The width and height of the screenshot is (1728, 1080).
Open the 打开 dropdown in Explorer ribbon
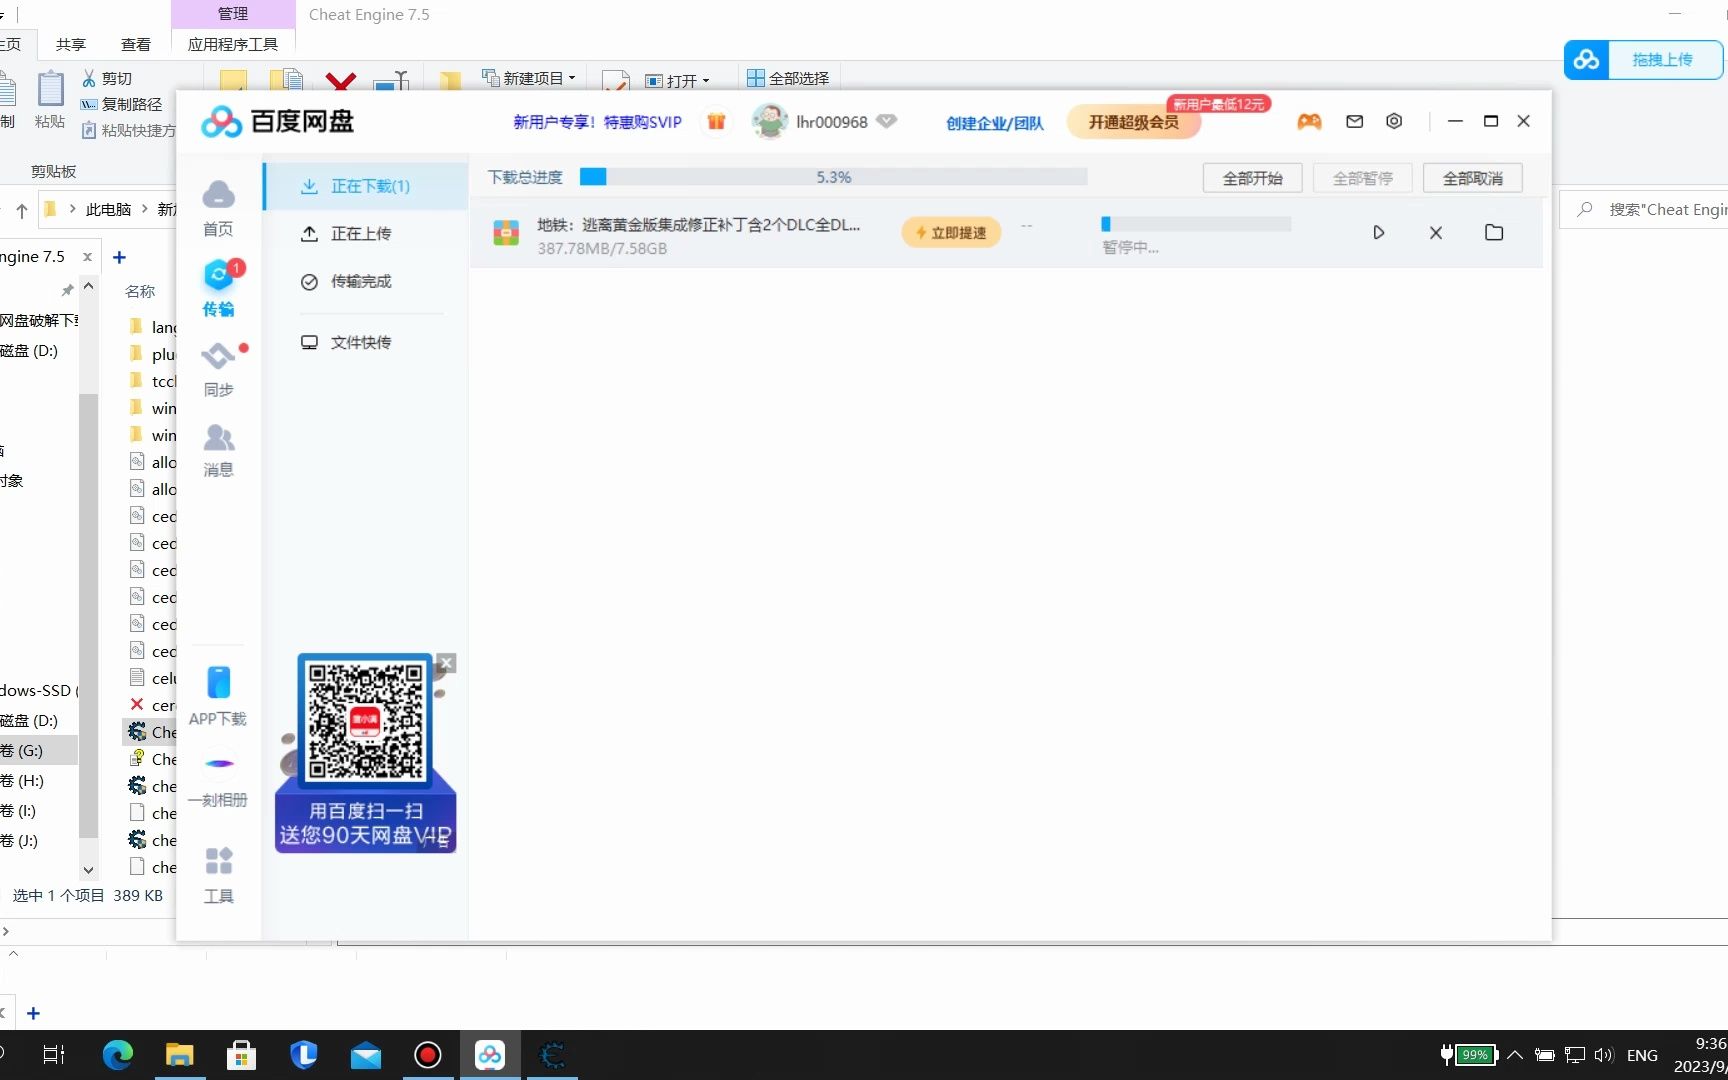(x=677, y=80)
